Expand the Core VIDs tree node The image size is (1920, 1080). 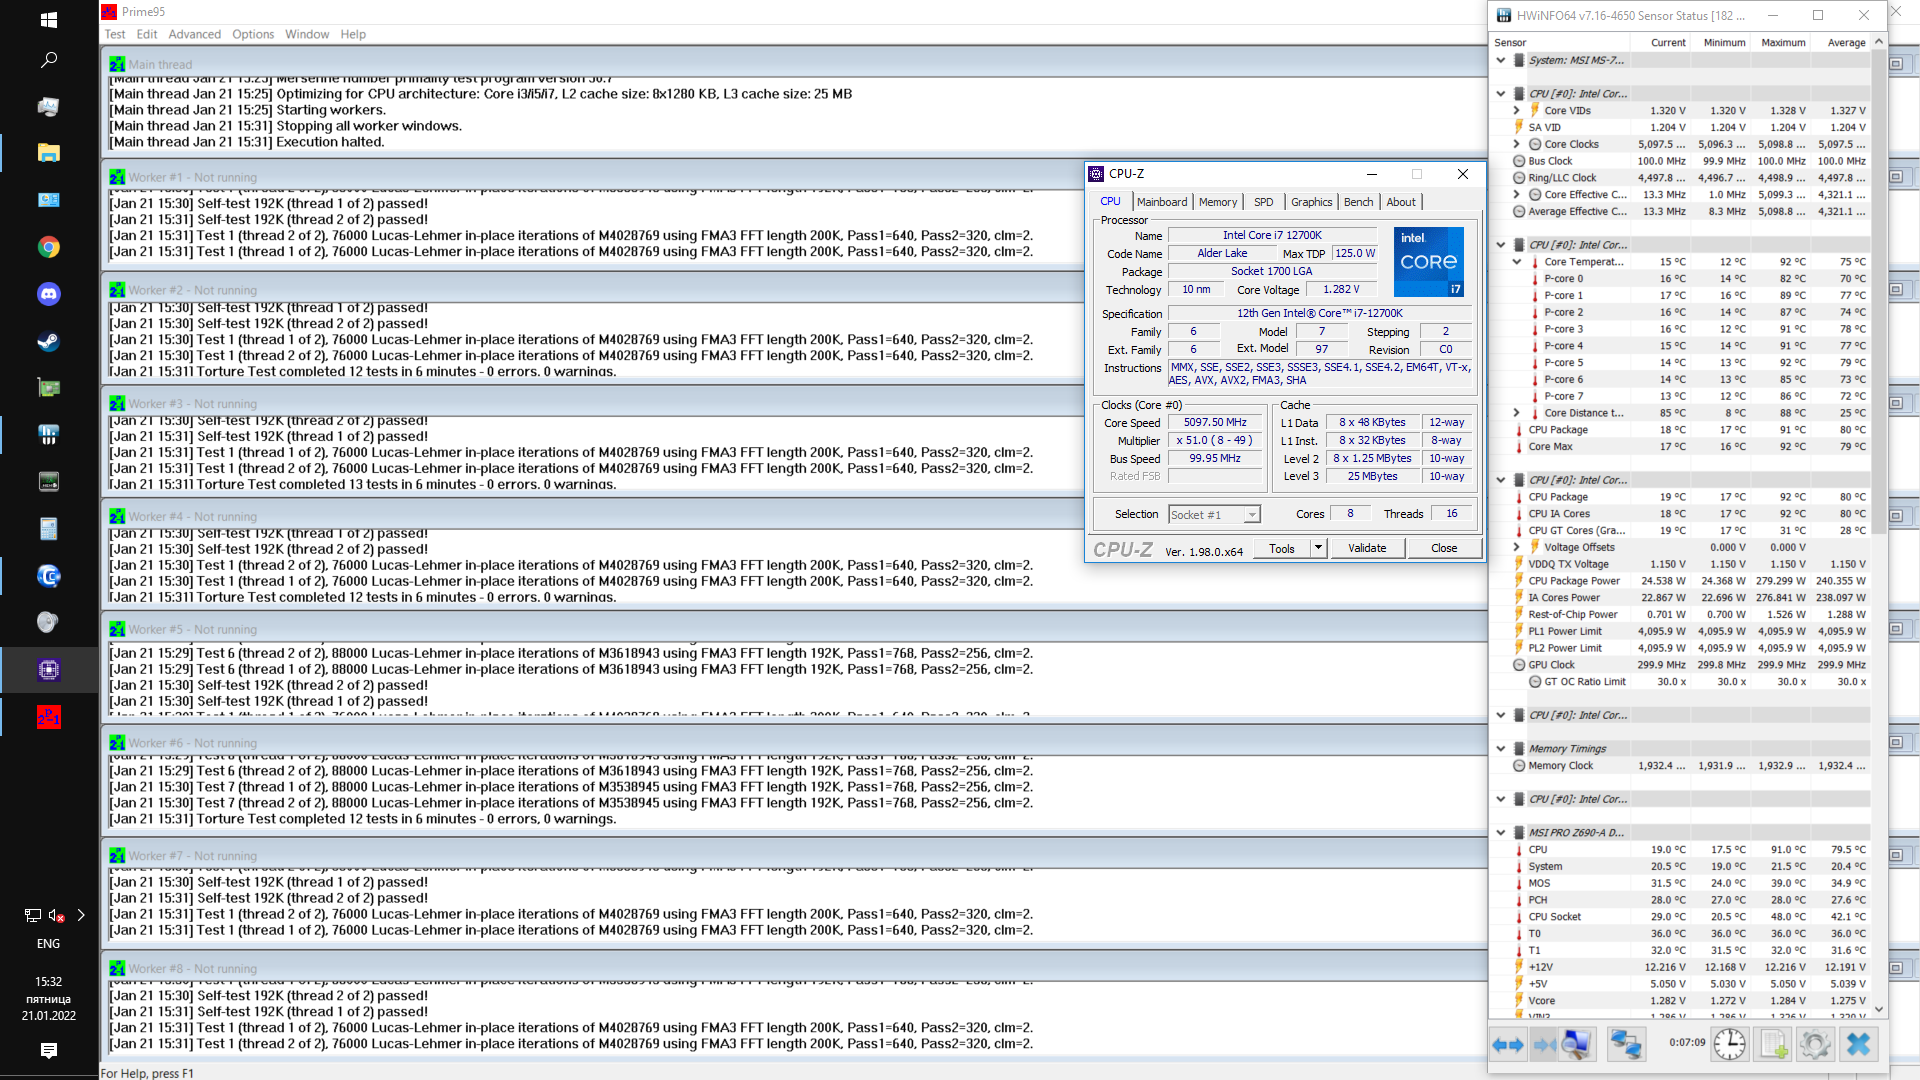pyautogui.click(x=1516, y=111)
